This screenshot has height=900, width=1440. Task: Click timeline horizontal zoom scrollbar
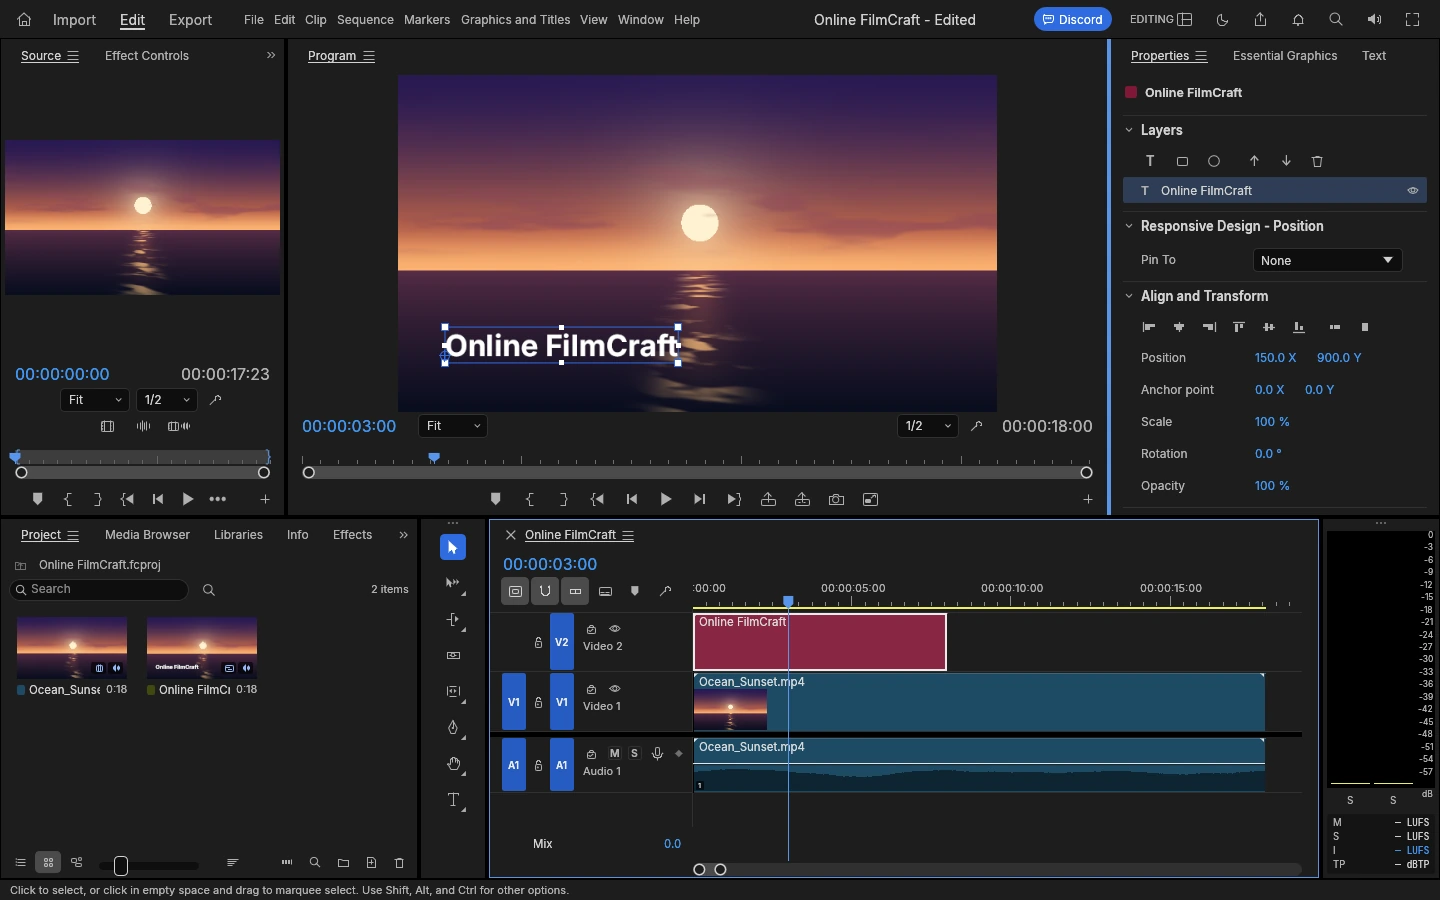coord(710,870)
